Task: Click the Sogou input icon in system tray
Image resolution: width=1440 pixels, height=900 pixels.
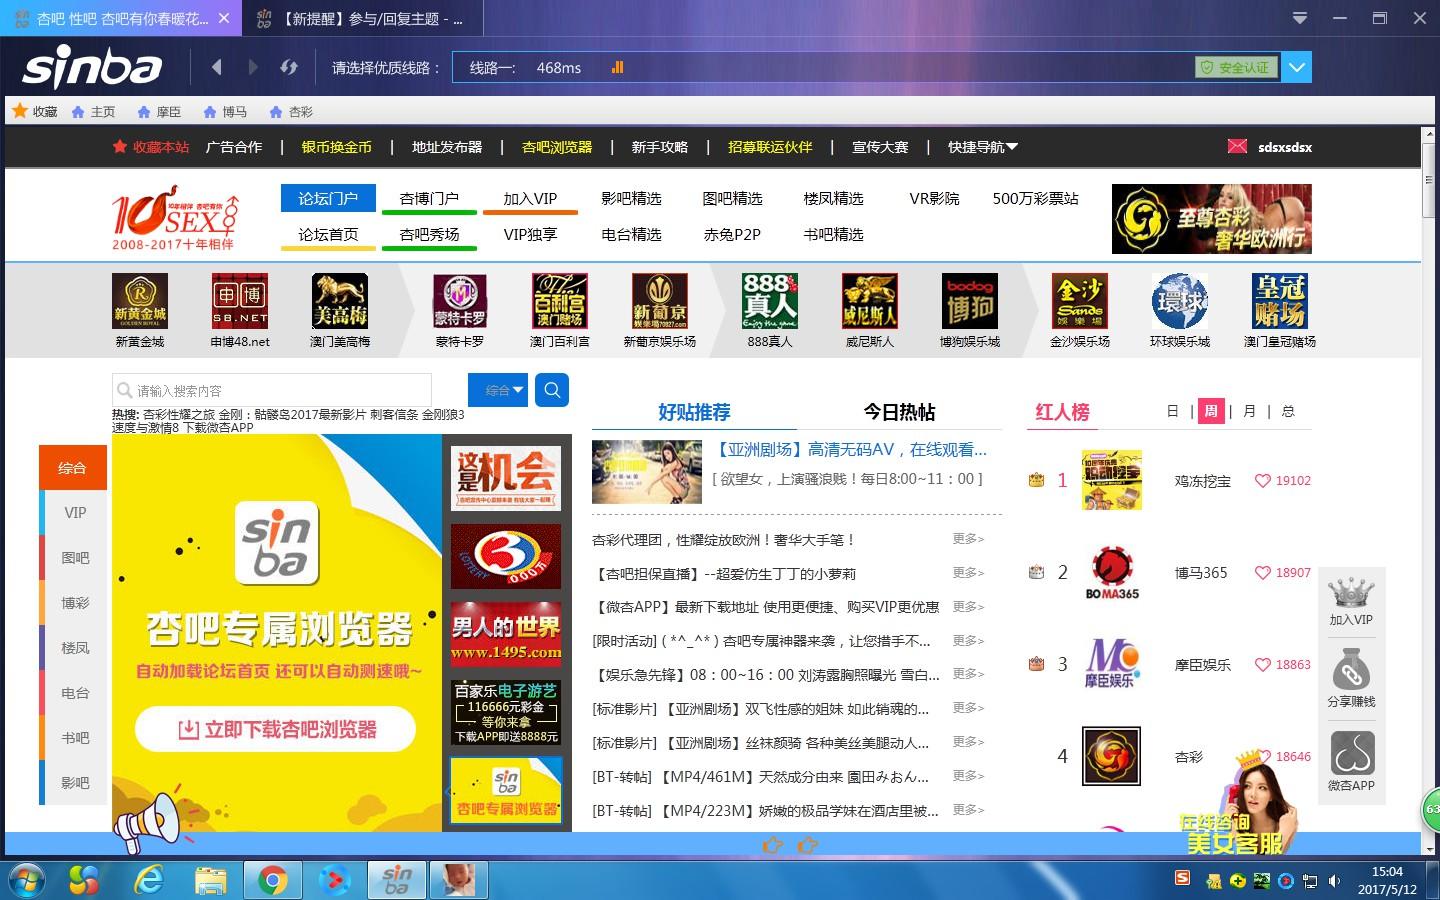Action: [x=1182, y=878]
